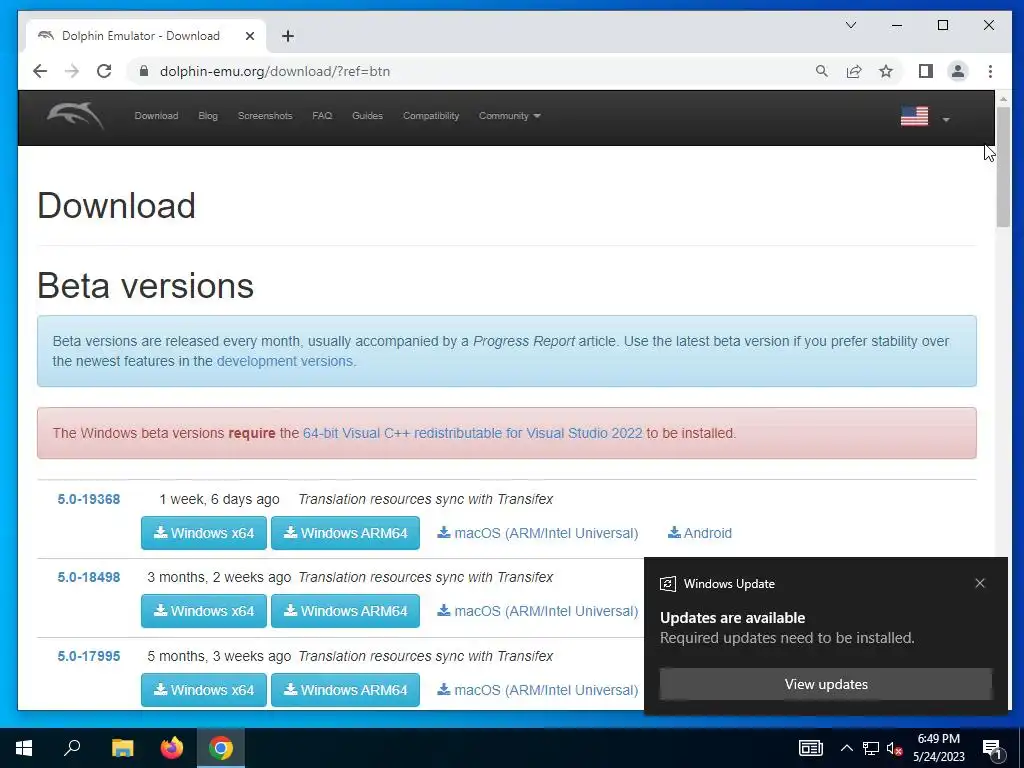The image size is (1024, 768).
Task: Download Windows x64 build for 5.0-17995
Action: [204, 690]
